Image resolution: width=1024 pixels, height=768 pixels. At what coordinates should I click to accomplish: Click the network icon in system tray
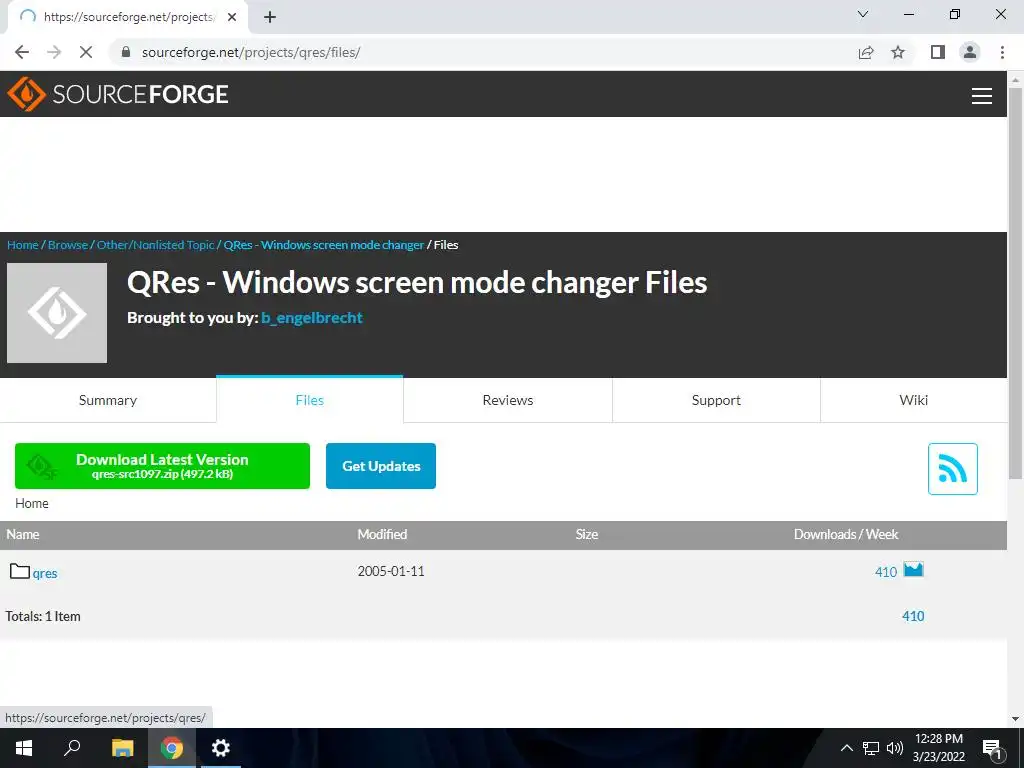tap(871, 748)
